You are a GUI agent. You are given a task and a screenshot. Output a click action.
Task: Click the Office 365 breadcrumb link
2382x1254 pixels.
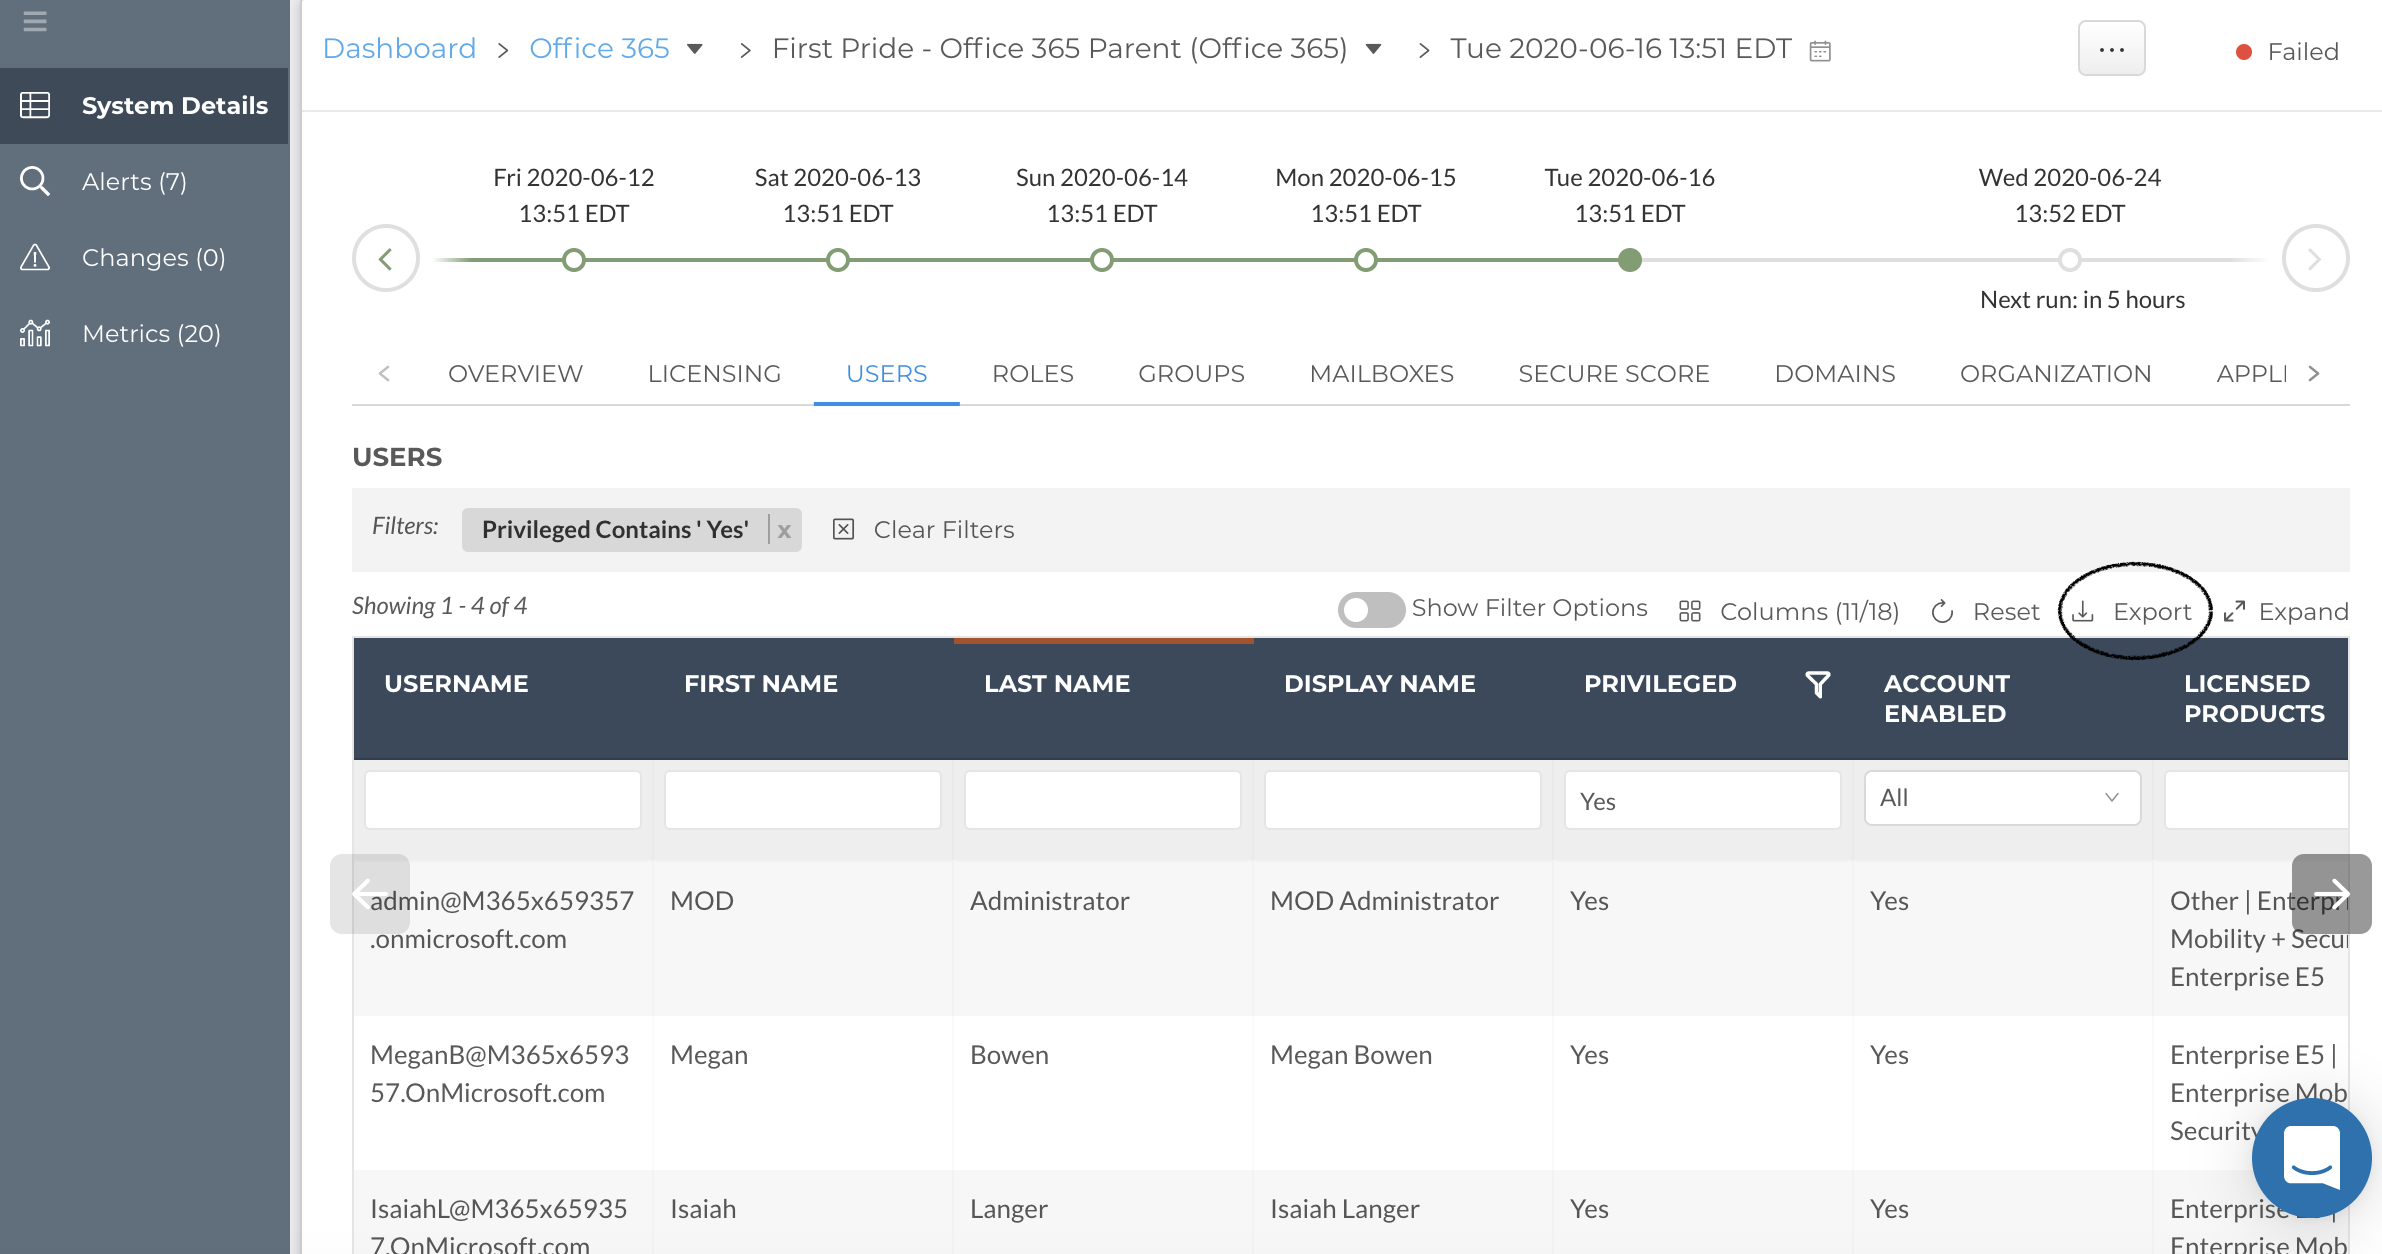tap(599, 48)
